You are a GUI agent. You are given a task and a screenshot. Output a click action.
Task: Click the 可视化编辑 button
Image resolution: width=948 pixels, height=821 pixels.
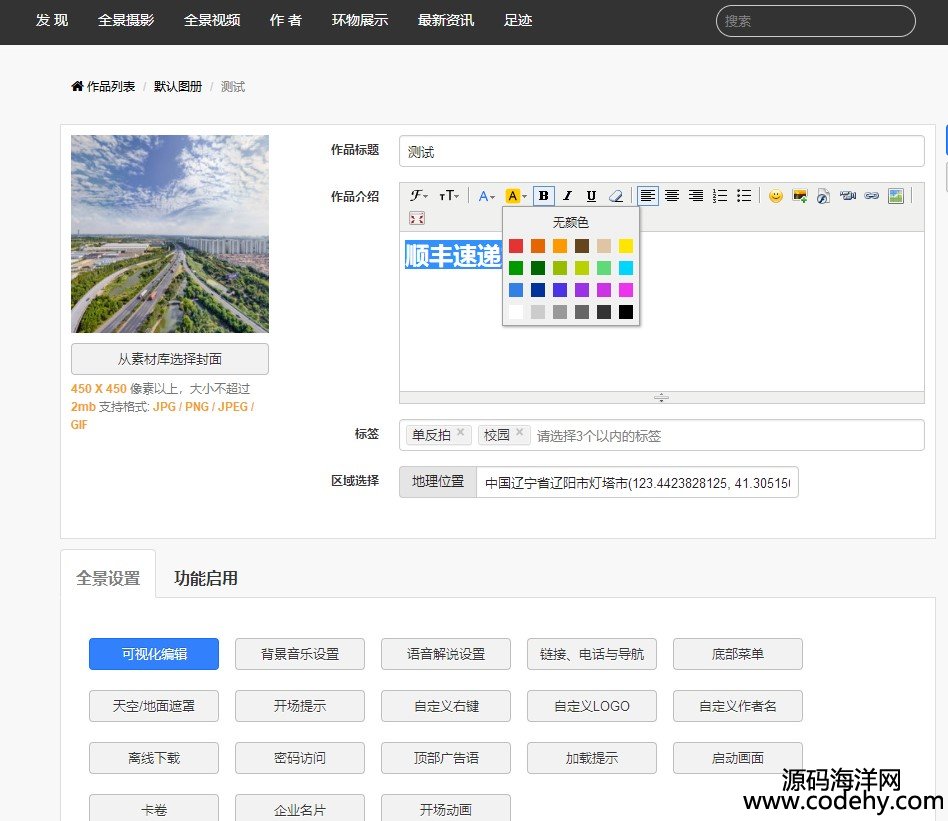(154, 654)
